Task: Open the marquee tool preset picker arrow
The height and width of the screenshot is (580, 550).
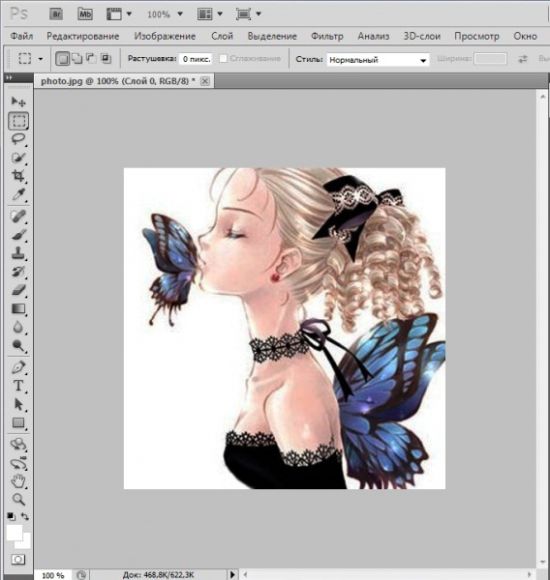Action: 40,59
